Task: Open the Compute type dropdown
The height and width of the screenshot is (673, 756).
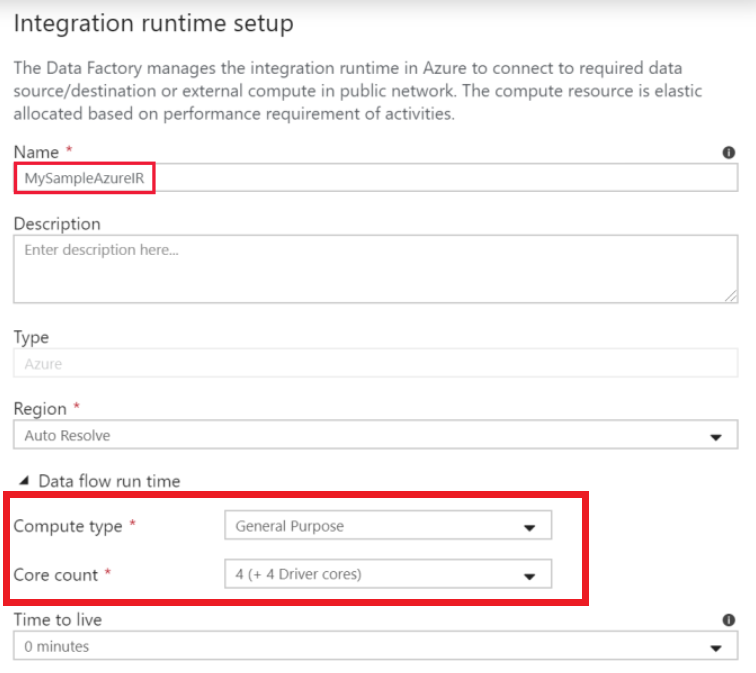Action: (x=388, y=525)
